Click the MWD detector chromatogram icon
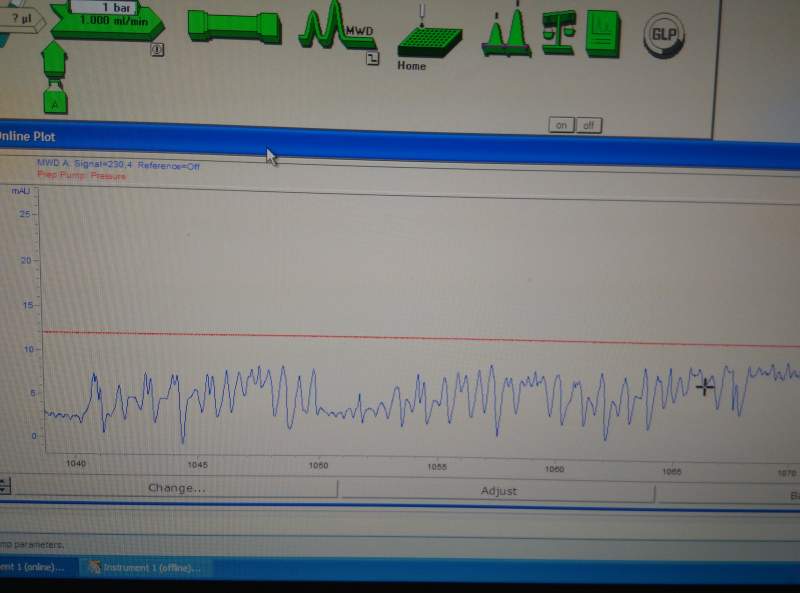 point(336,26)
